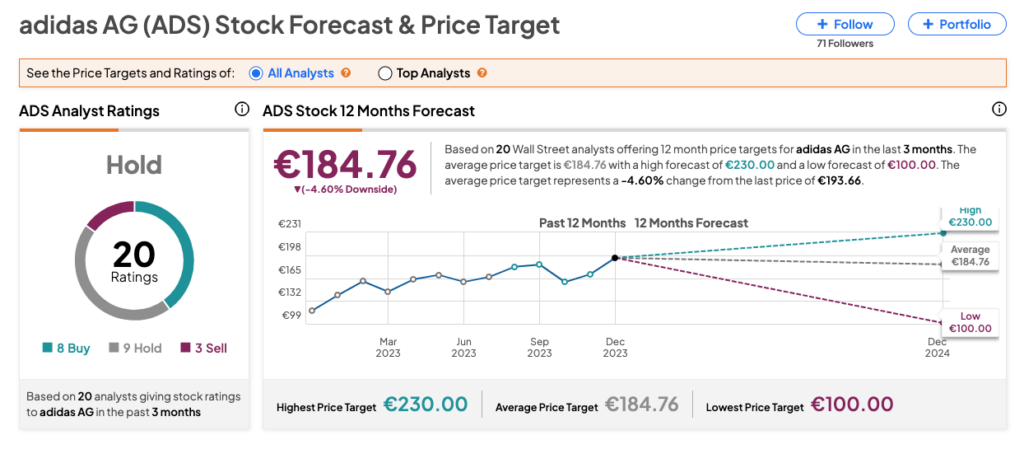Screen dimensions: 1024x454
Task: Open info icon in 12 Months Forecast panel
Action: pos(998,110)
